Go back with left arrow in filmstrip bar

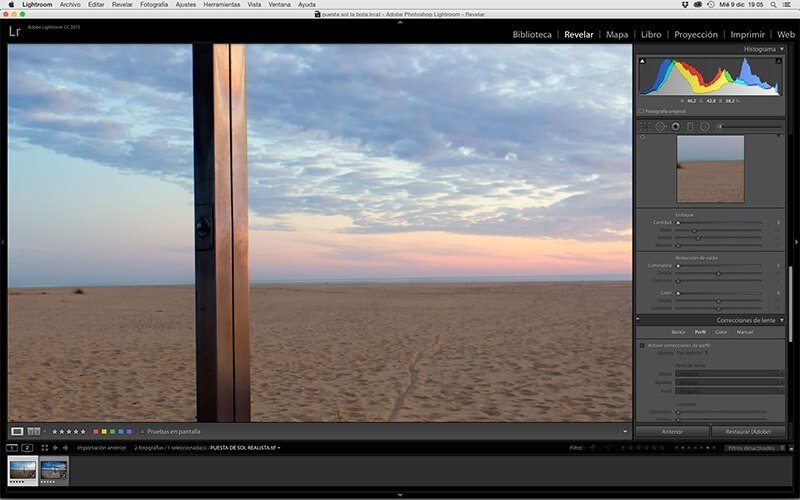(55, 448)
